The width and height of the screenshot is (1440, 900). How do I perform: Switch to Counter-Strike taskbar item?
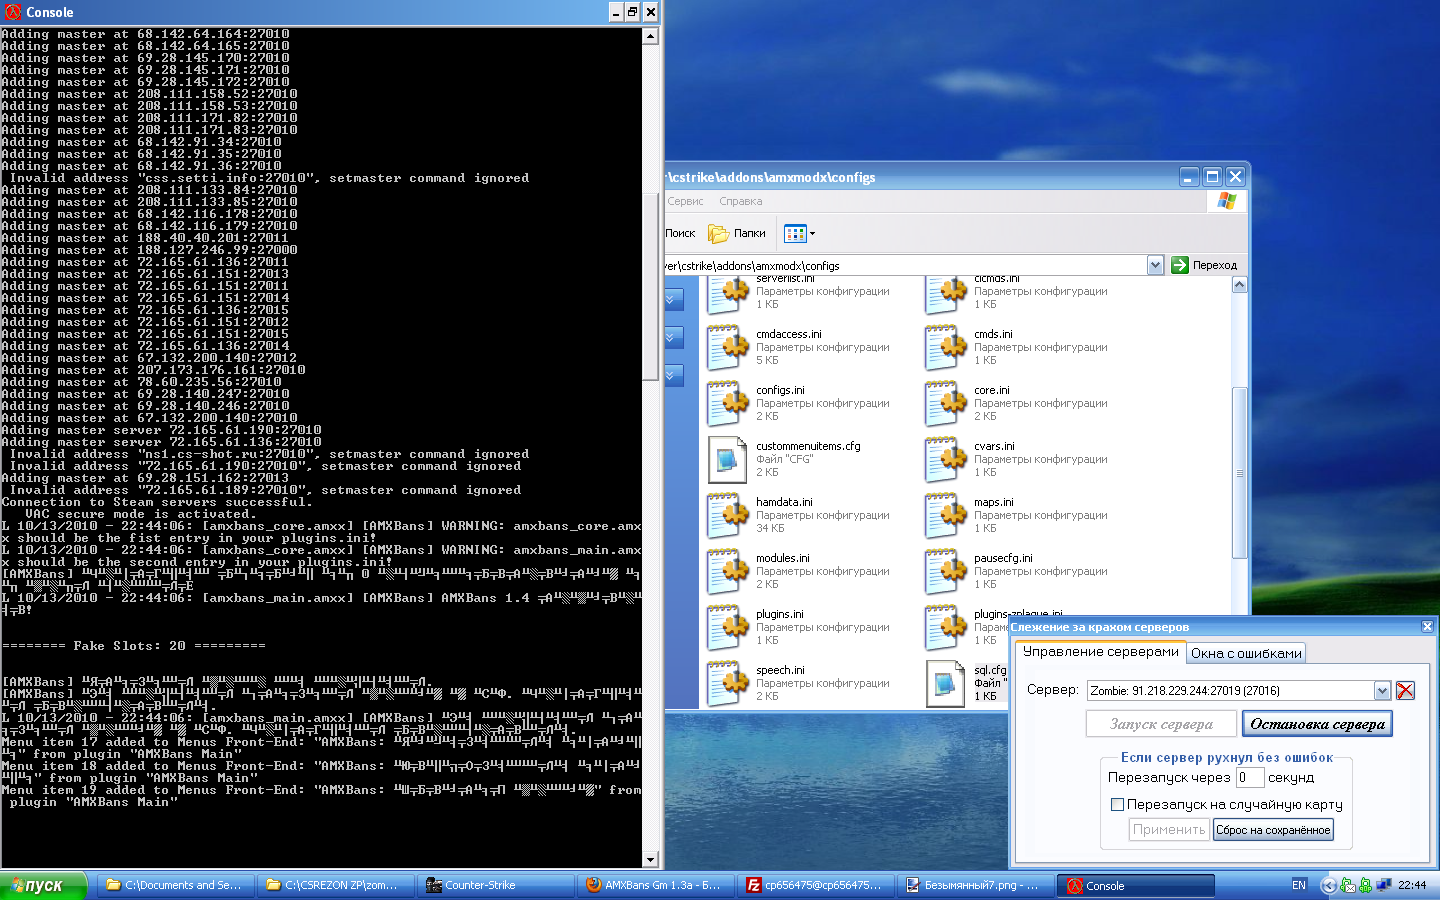(496, 885)
